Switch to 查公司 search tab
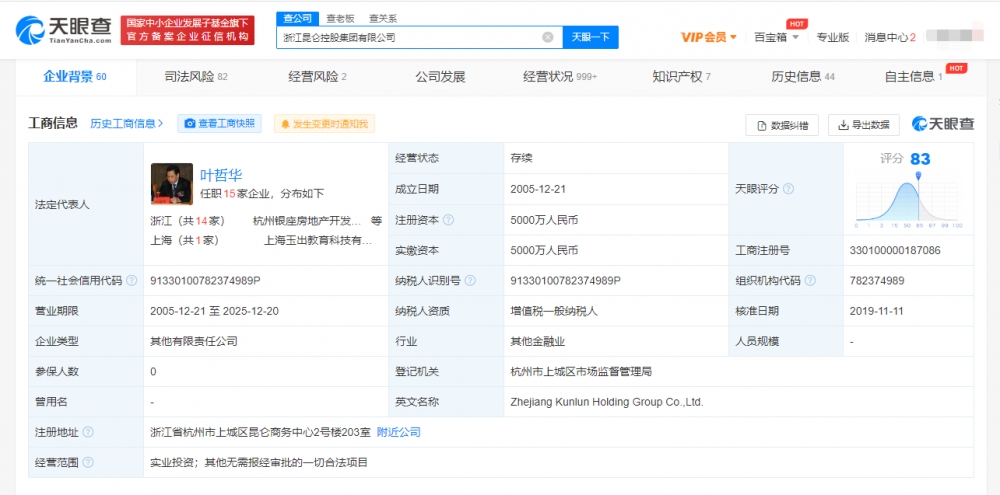The width and height of the screenshot is (1000, 495). click(297, 18)
